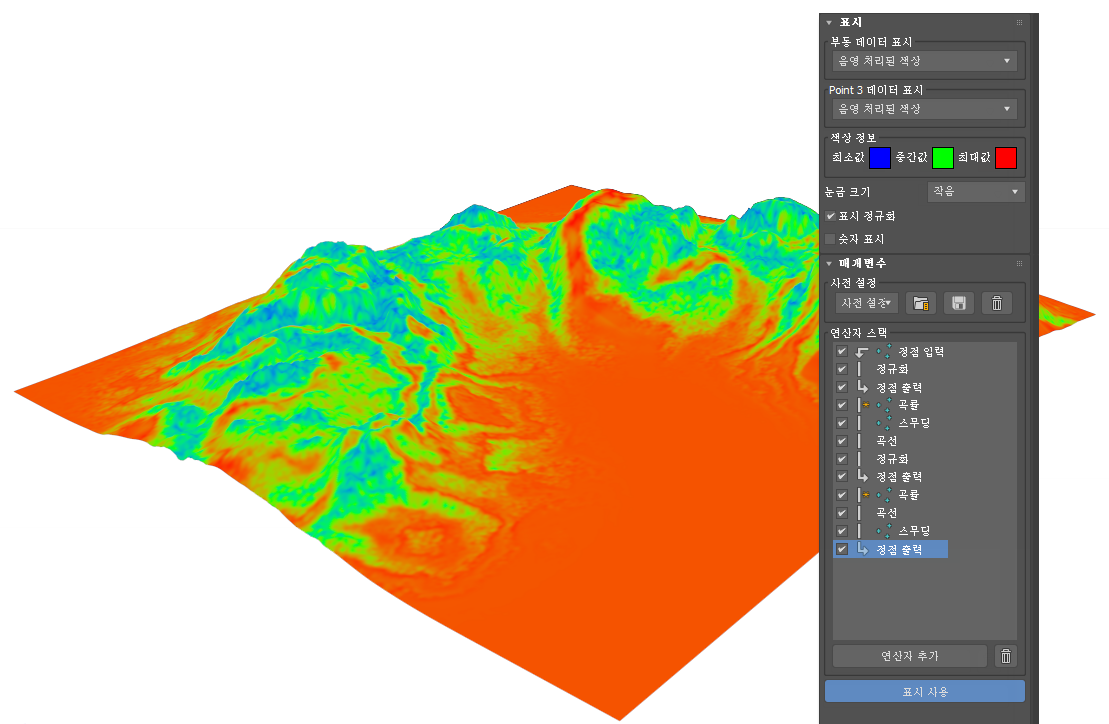Open the 부동 데이터 표시 dropdown
The width and height of the screenshot is (1109, 724).
(924, 61)
